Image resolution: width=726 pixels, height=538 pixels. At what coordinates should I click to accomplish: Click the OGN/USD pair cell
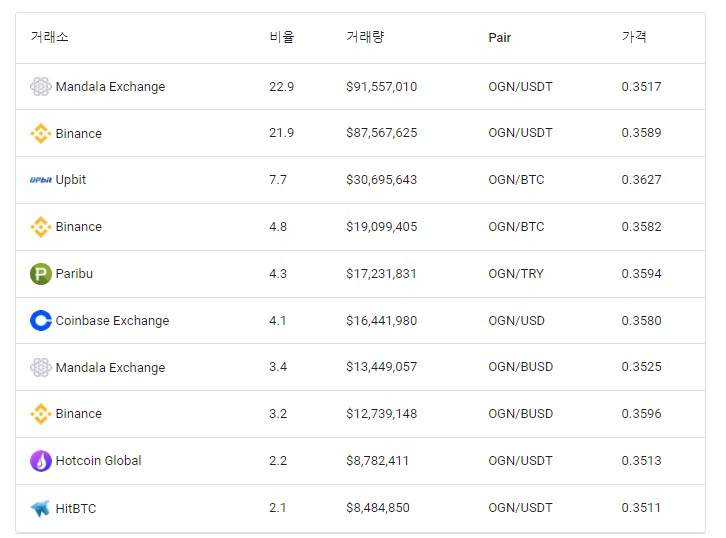(516, 320)
